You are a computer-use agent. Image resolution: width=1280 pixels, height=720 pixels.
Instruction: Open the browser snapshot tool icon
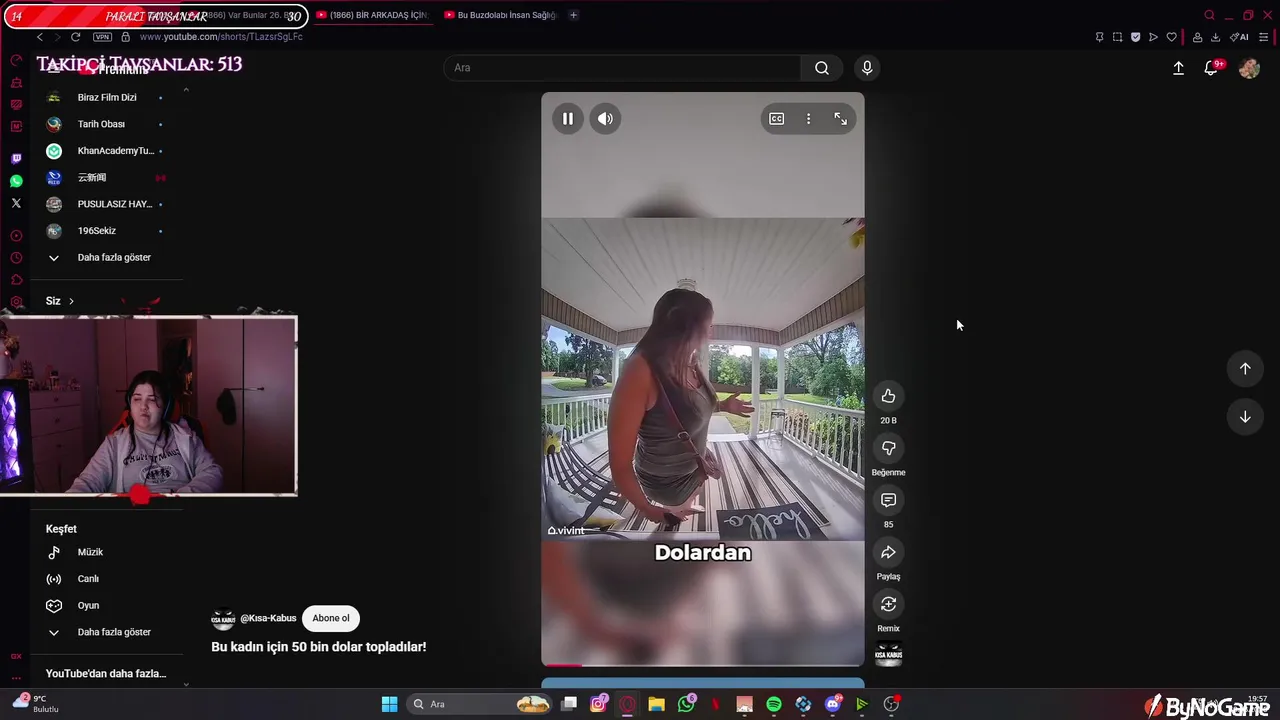click(x=1117, y=37)
